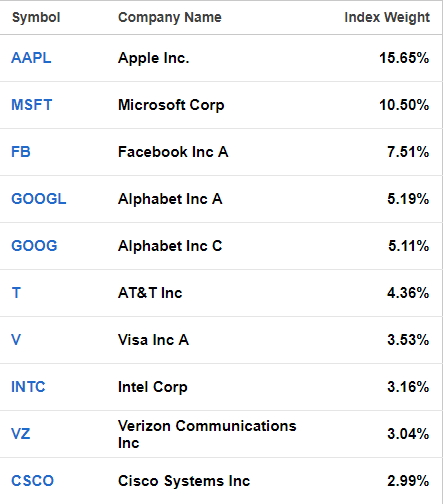Sort by the Symbol column header
Screen dimensions: 443x504
pos(36,17)
